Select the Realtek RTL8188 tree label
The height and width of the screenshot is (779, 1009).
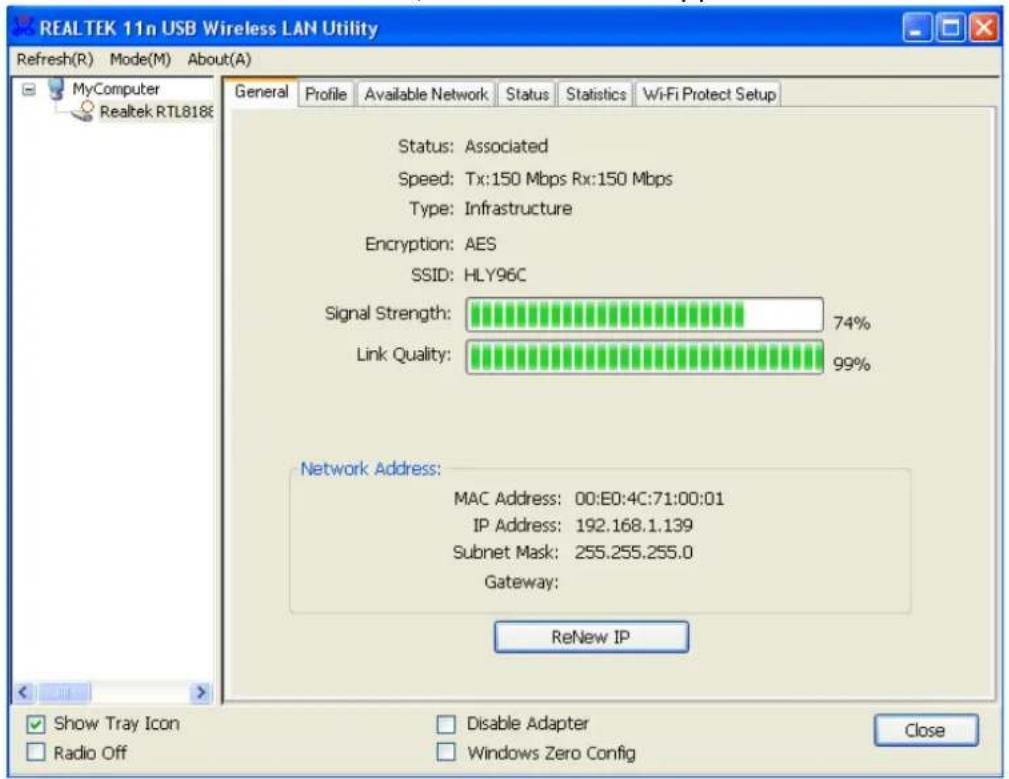(156, 111)
